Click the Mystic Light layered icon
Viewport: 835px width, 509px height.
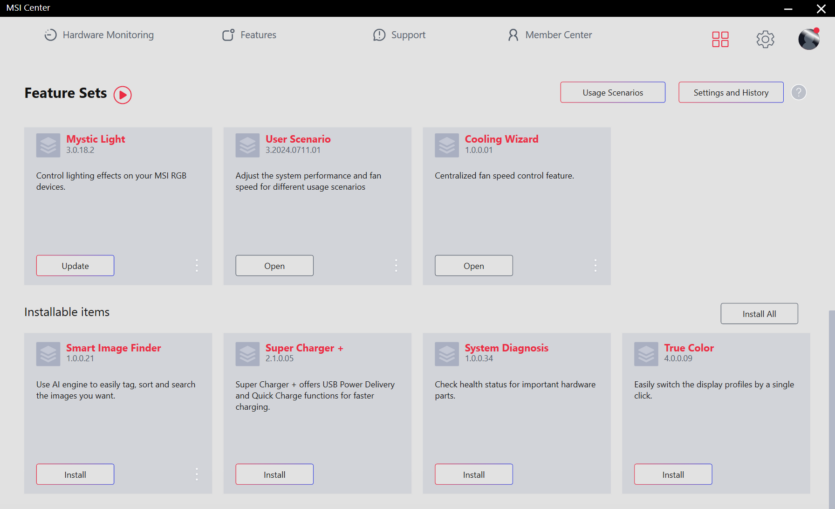click(48, 145)
